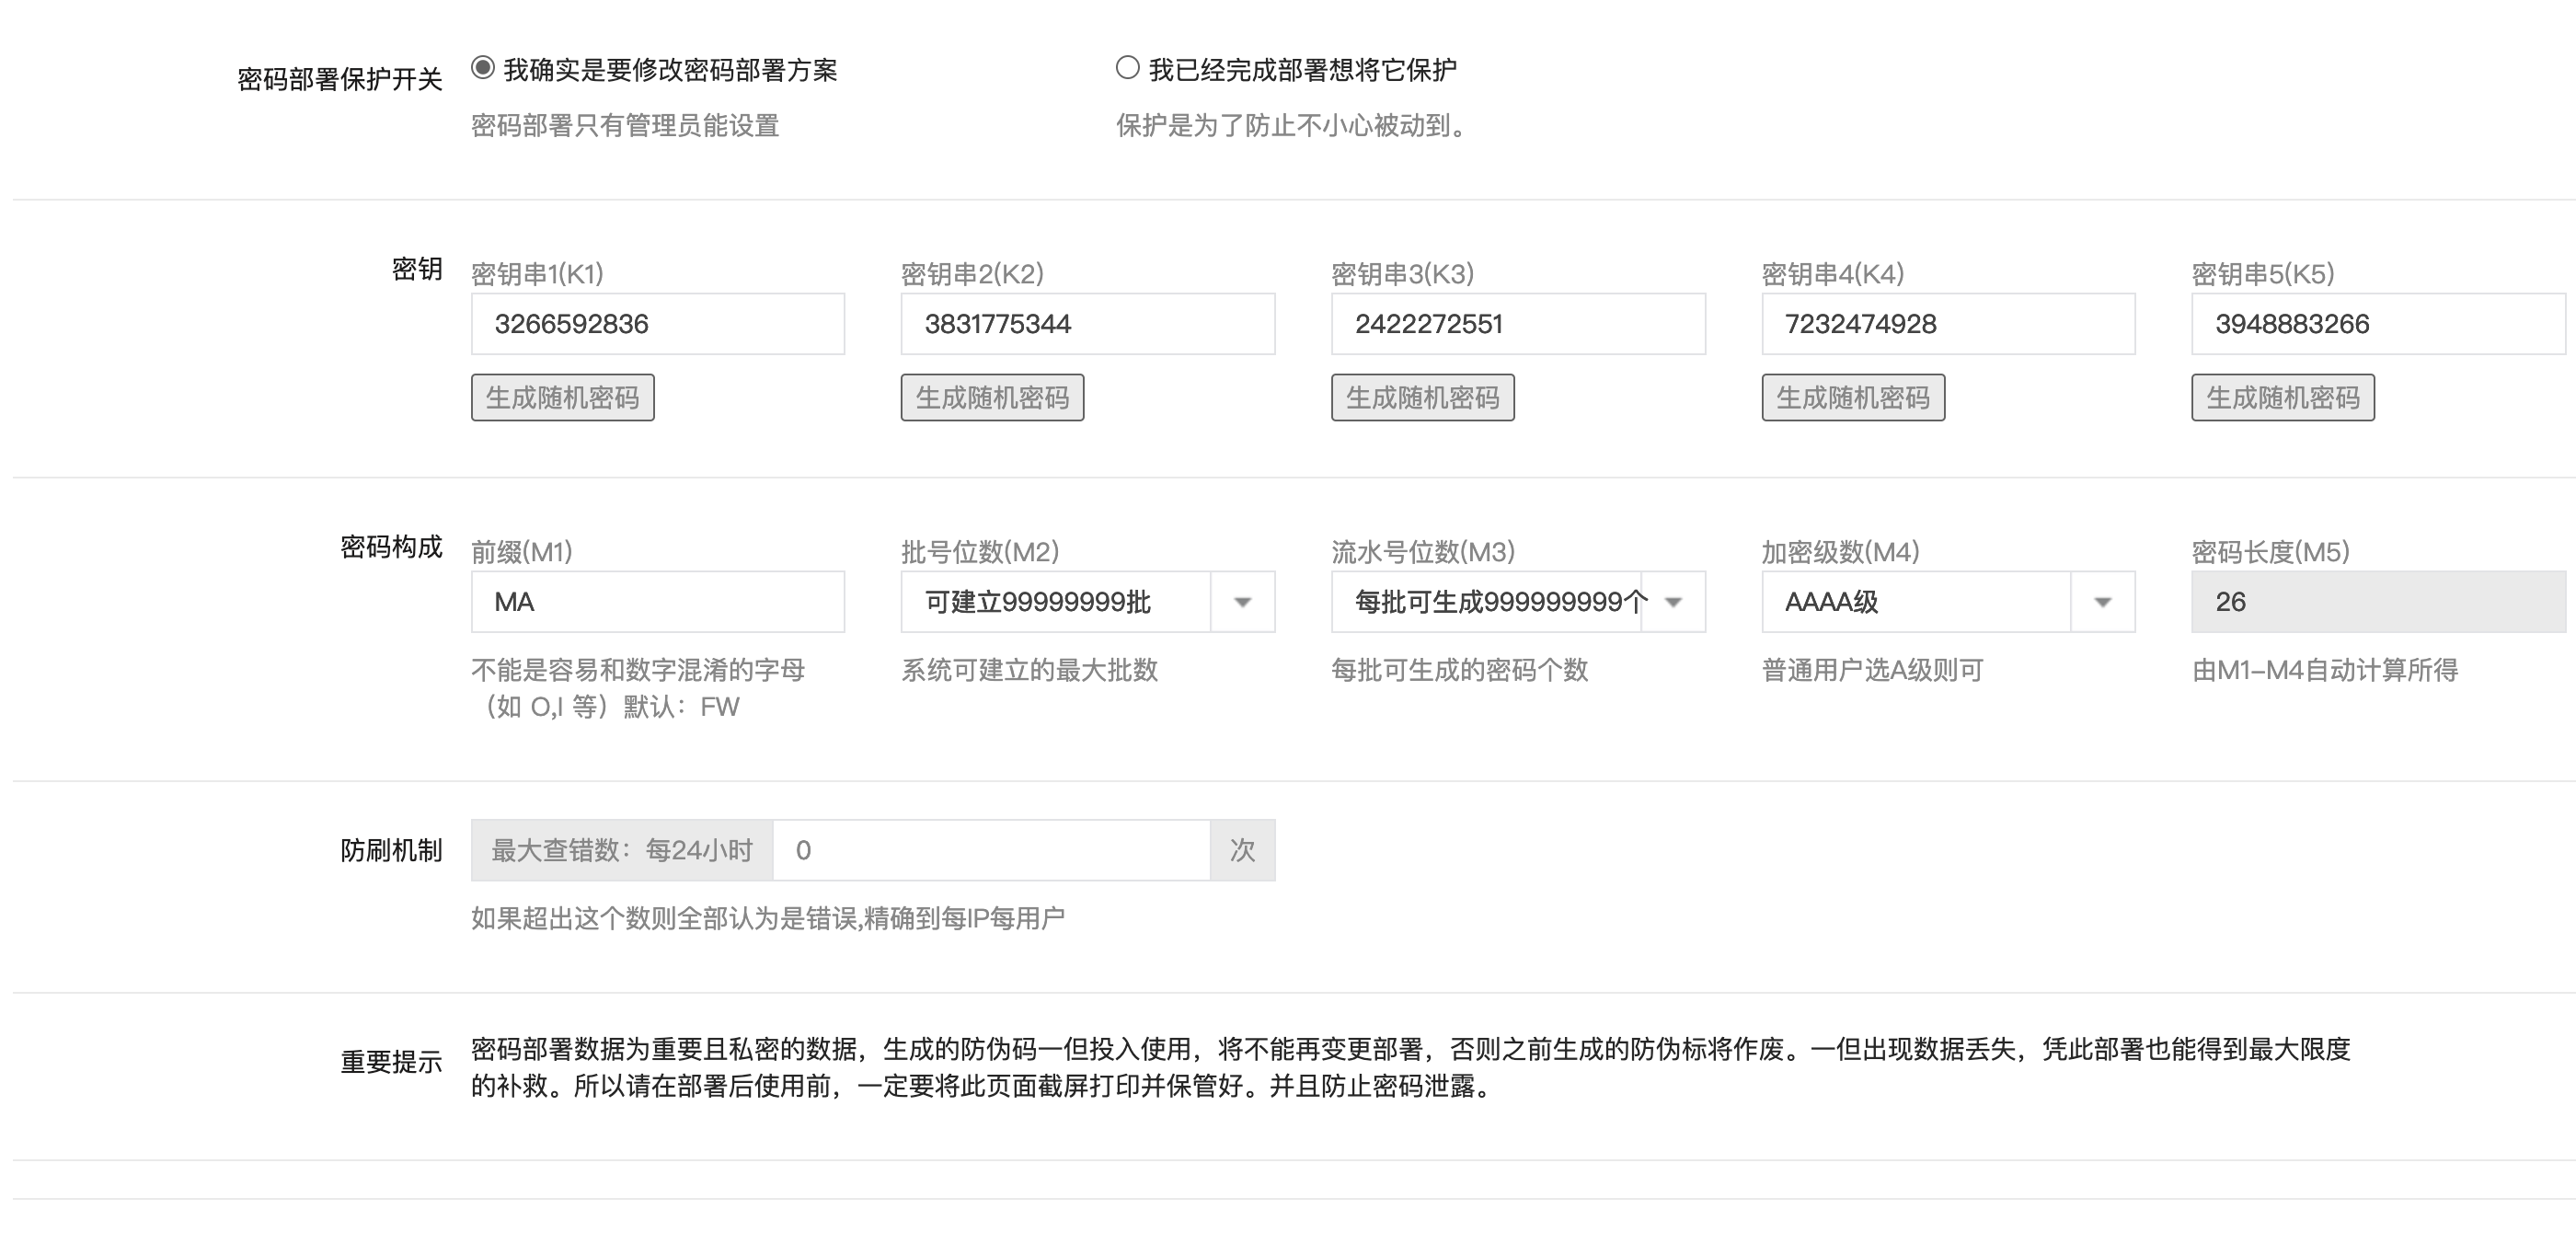The width and height of the screenshot is (2576, 1244).
Task: Click label 最大查错数：每24小时
Action: [x=622, y=851]
